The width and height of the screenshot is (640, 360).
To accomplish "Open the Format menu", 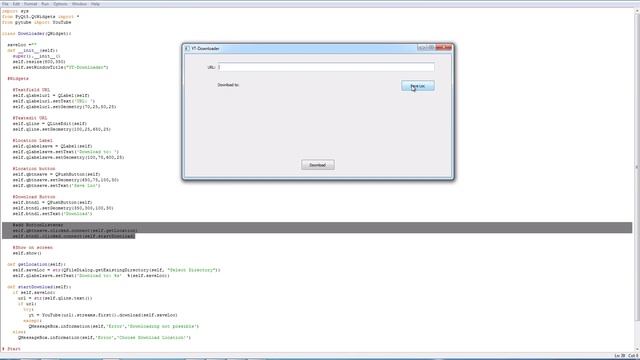I will 31,4.
